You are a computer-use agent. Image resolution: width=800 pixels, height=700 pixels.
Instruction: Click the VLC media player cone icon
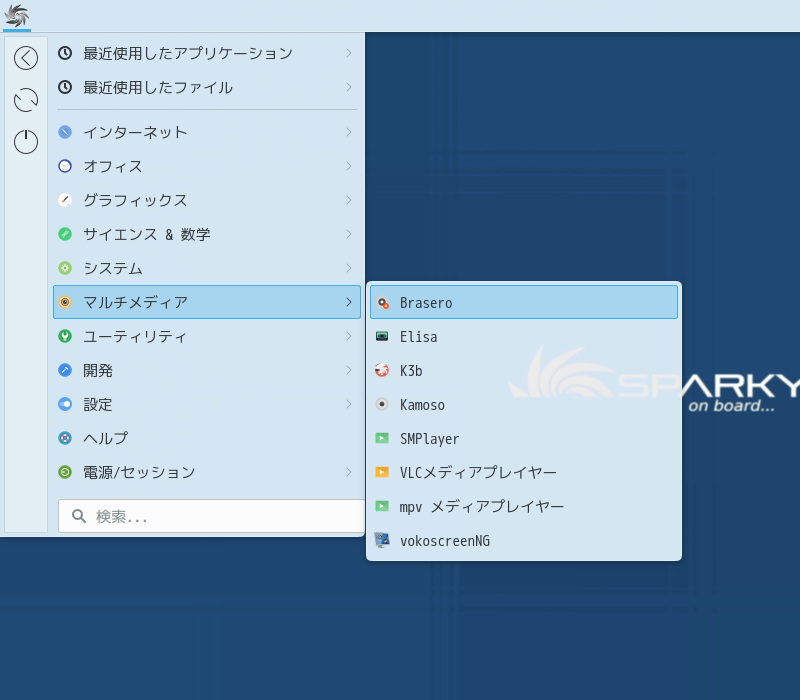[x=382, y=473]
